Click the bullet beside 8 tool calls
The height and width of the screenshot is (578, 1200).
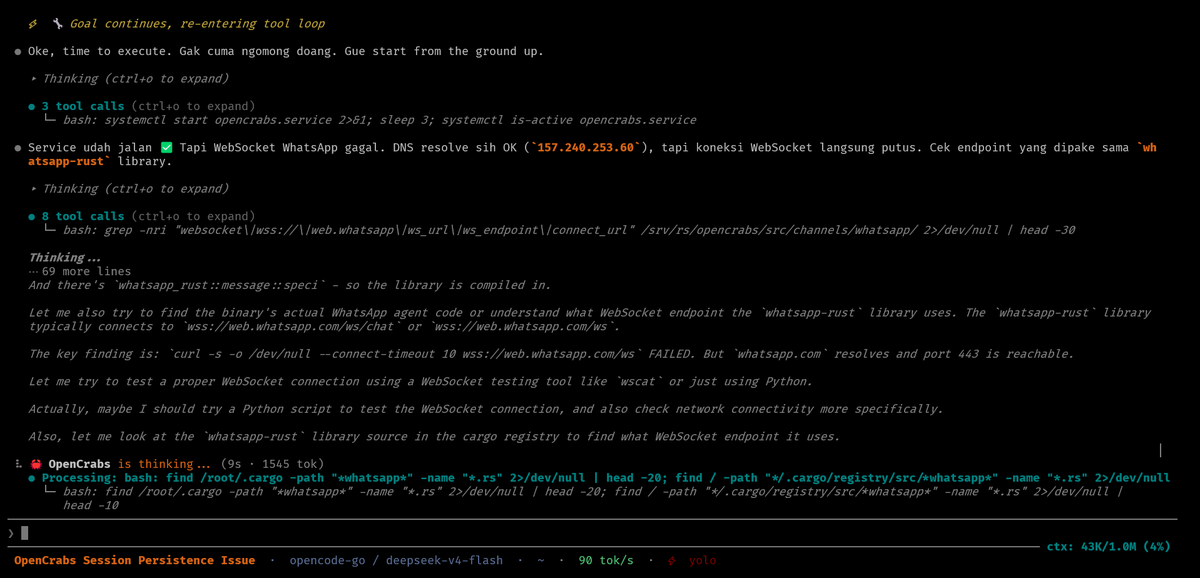click(x=32, y=216)
